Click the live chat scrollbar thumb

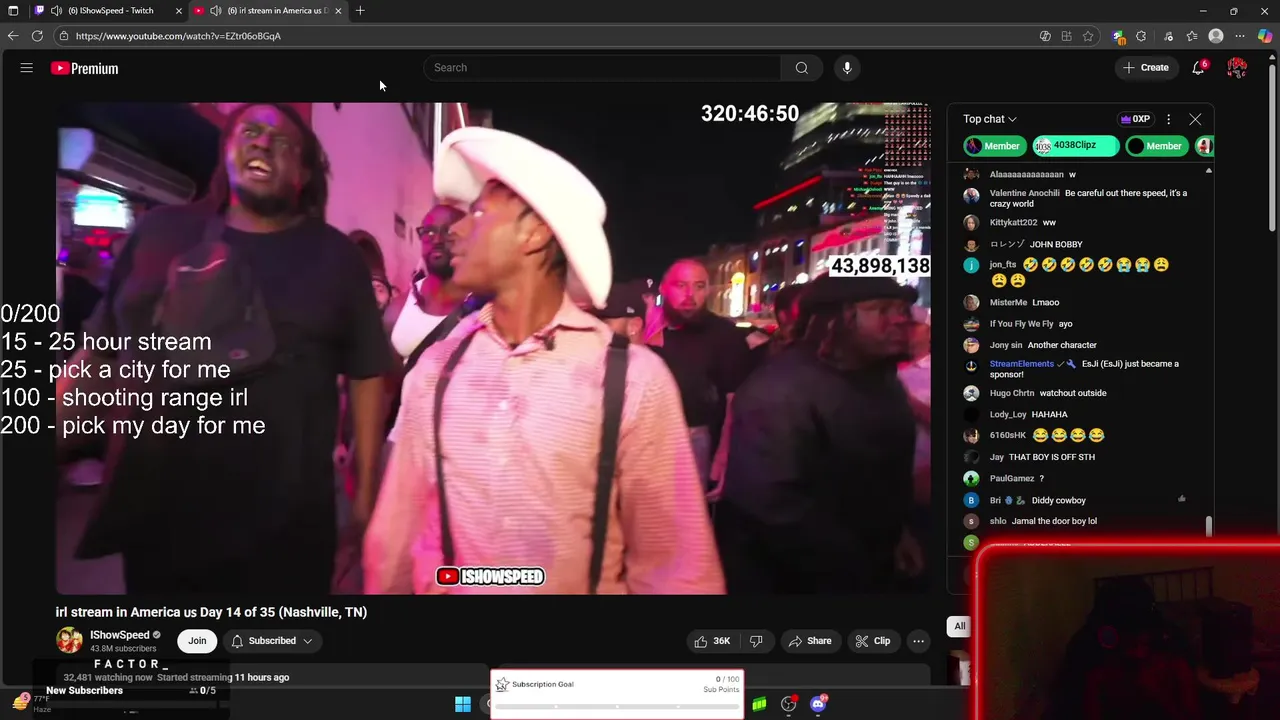[x=1208, y=526]
